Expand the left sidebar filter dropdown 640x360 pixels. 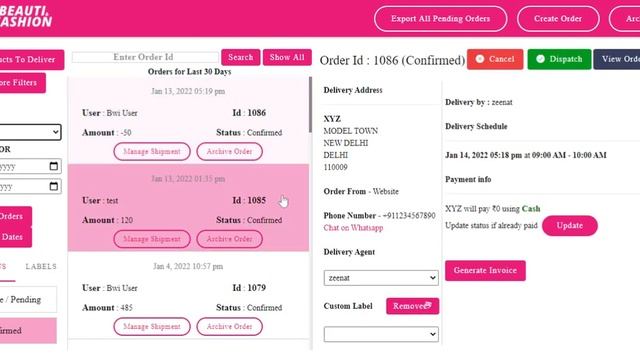[30, 132]
